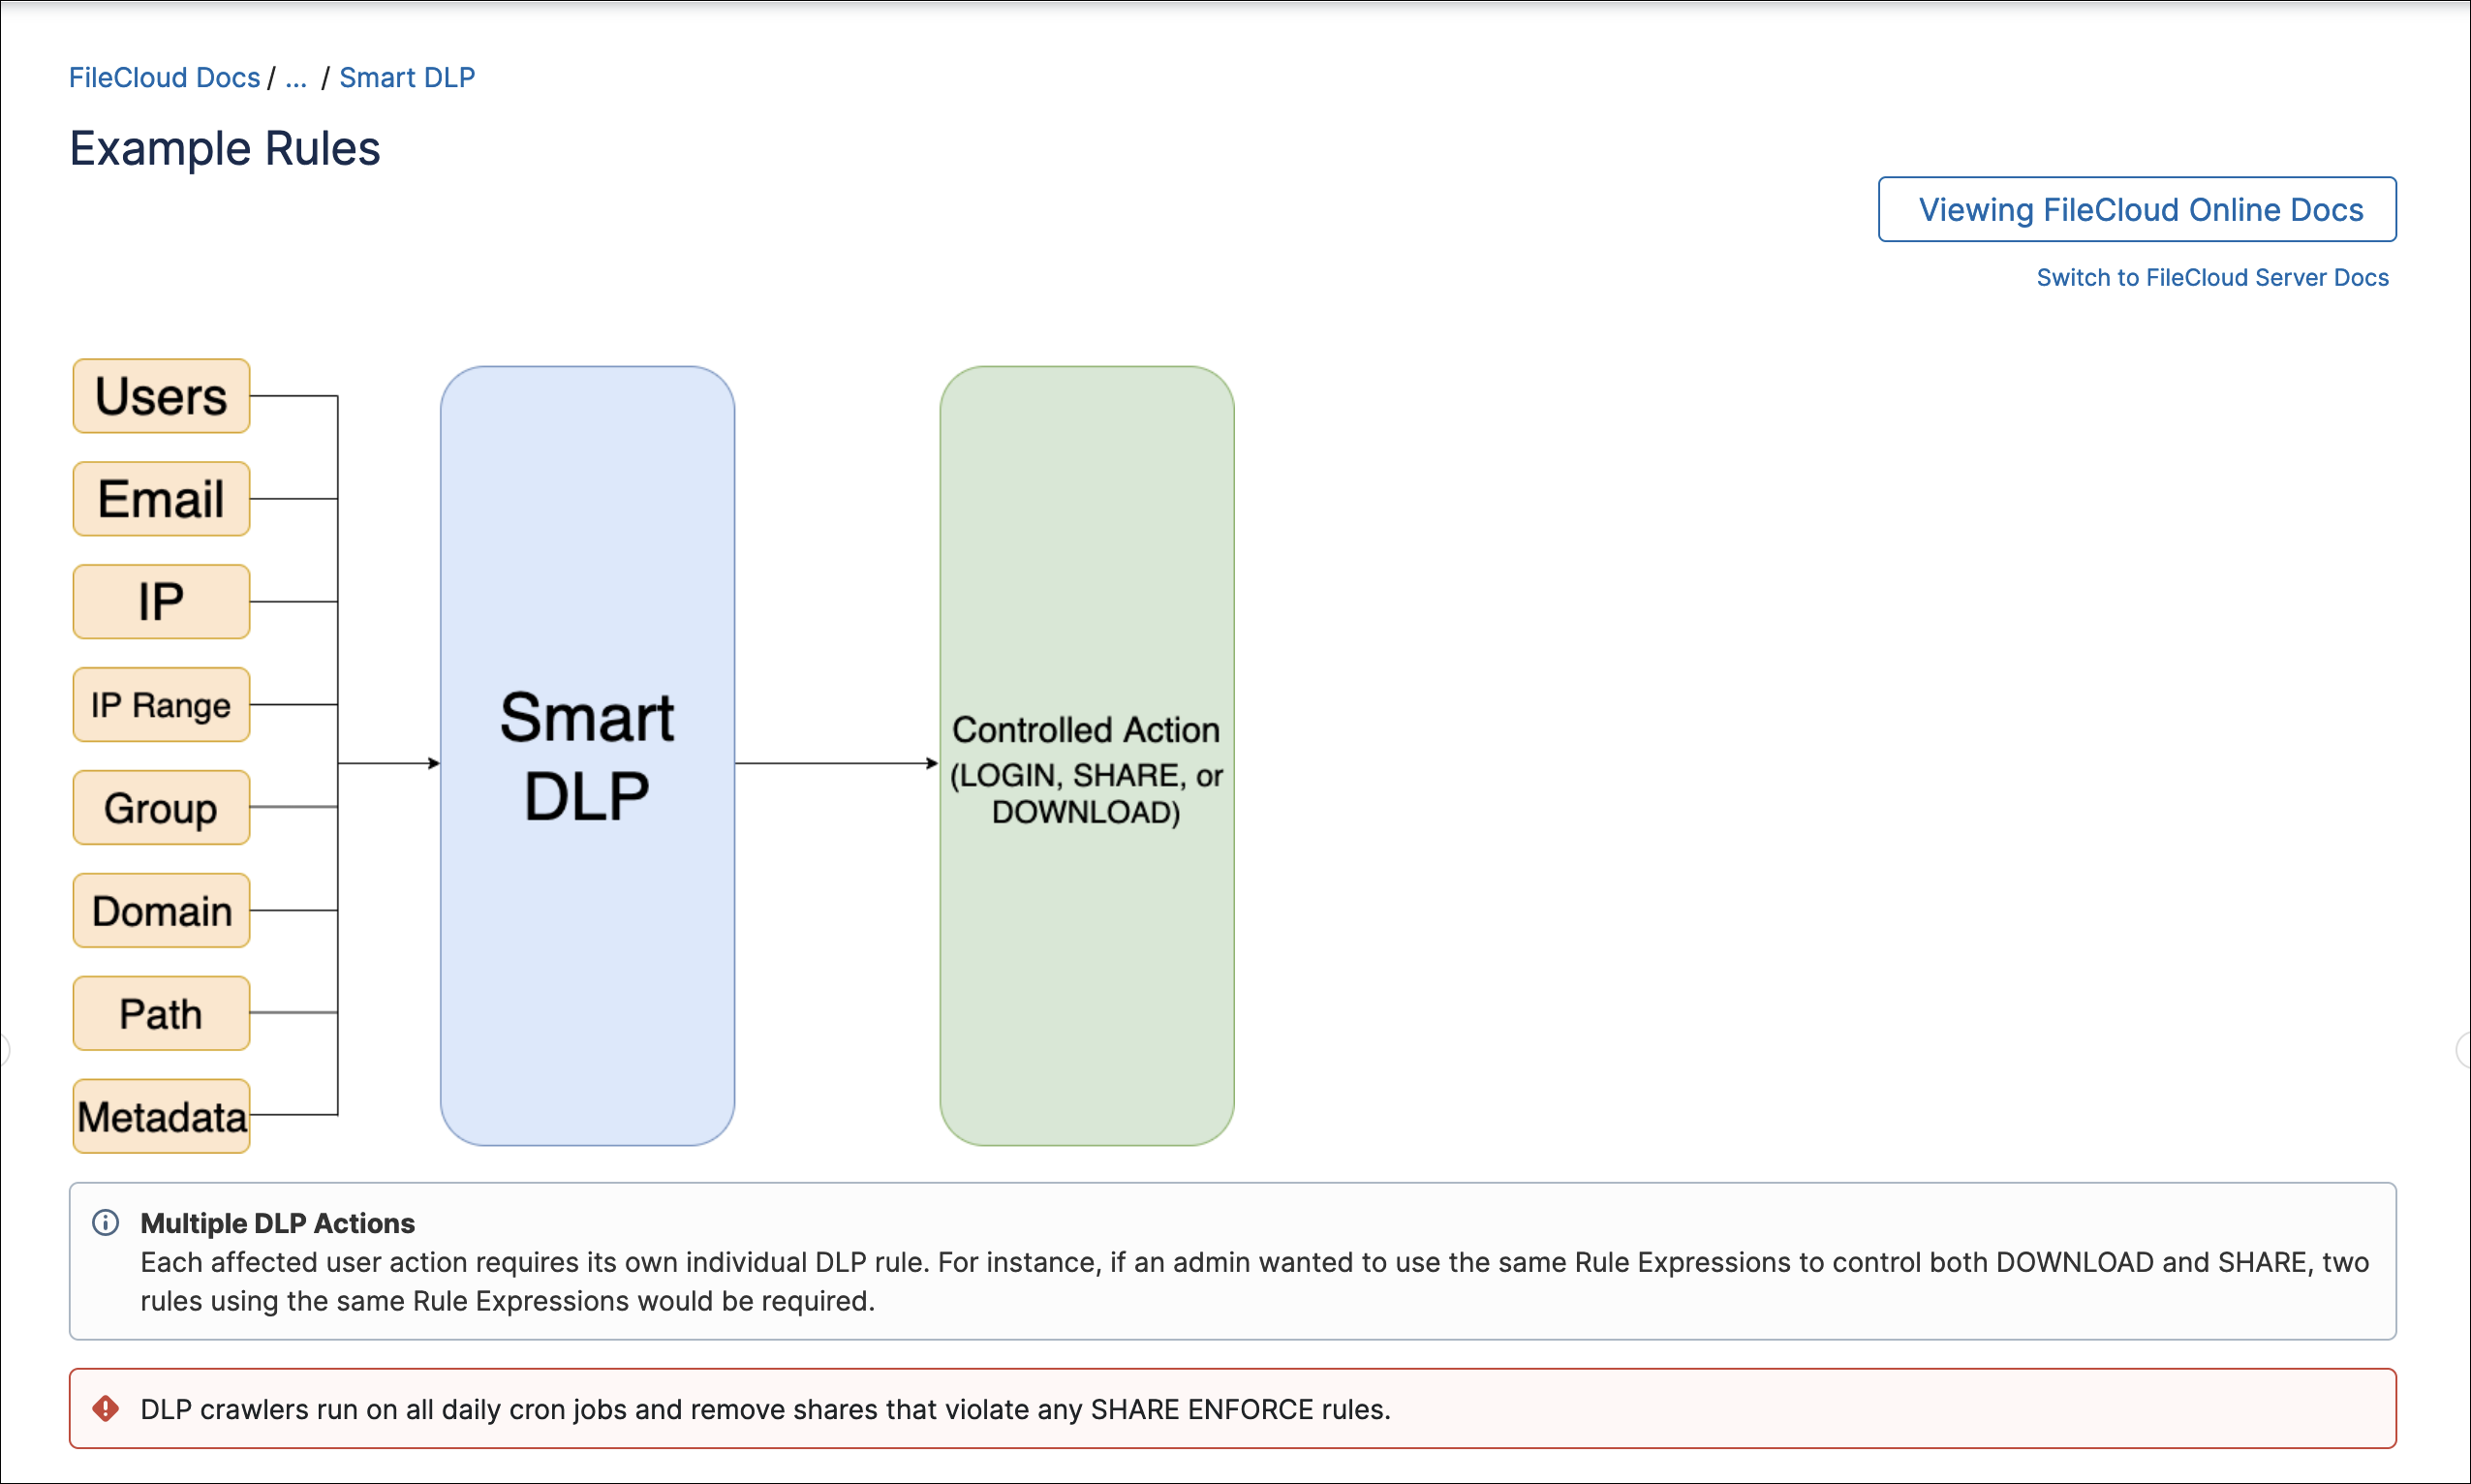2471x1484 pixels.
Task: Click the Email input node
Action: [157, 496]
